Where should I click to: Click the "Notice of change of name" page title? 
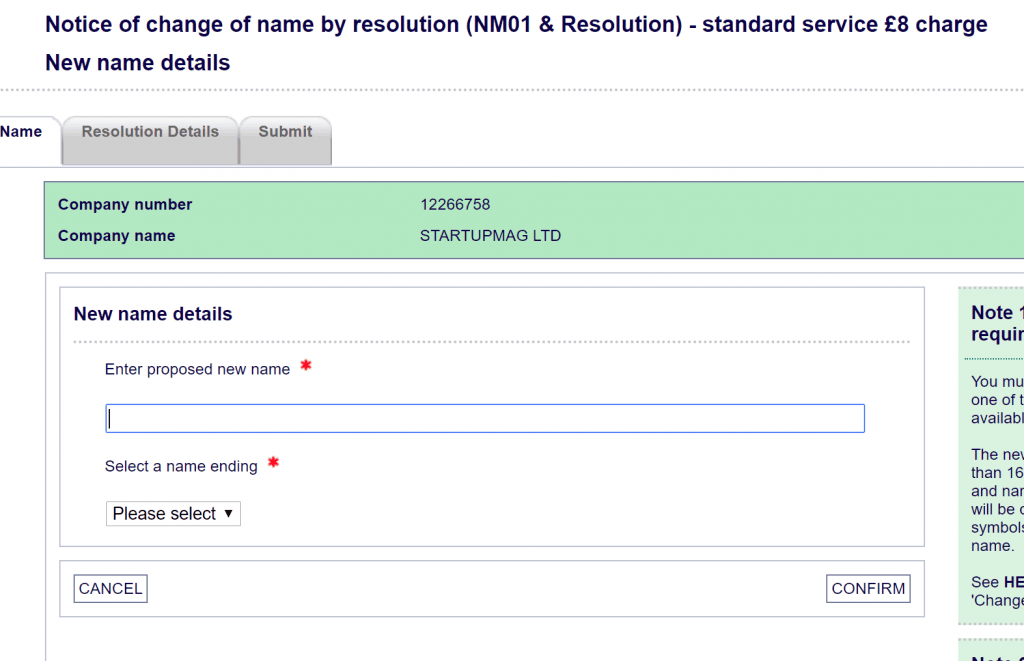coord(516,25)
